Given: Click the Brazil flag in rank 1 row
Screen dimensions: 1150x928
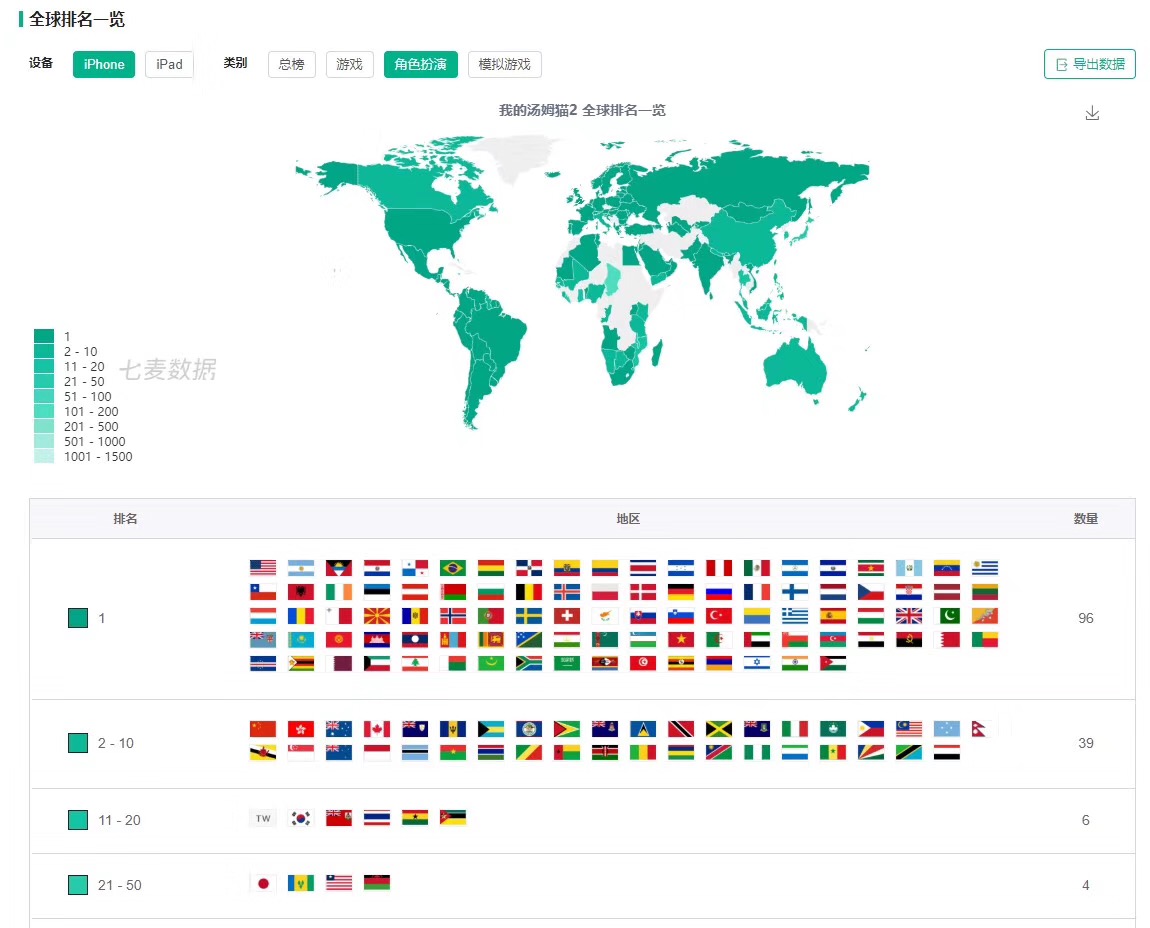Looking at the screenshot, I should coord(452,568).
